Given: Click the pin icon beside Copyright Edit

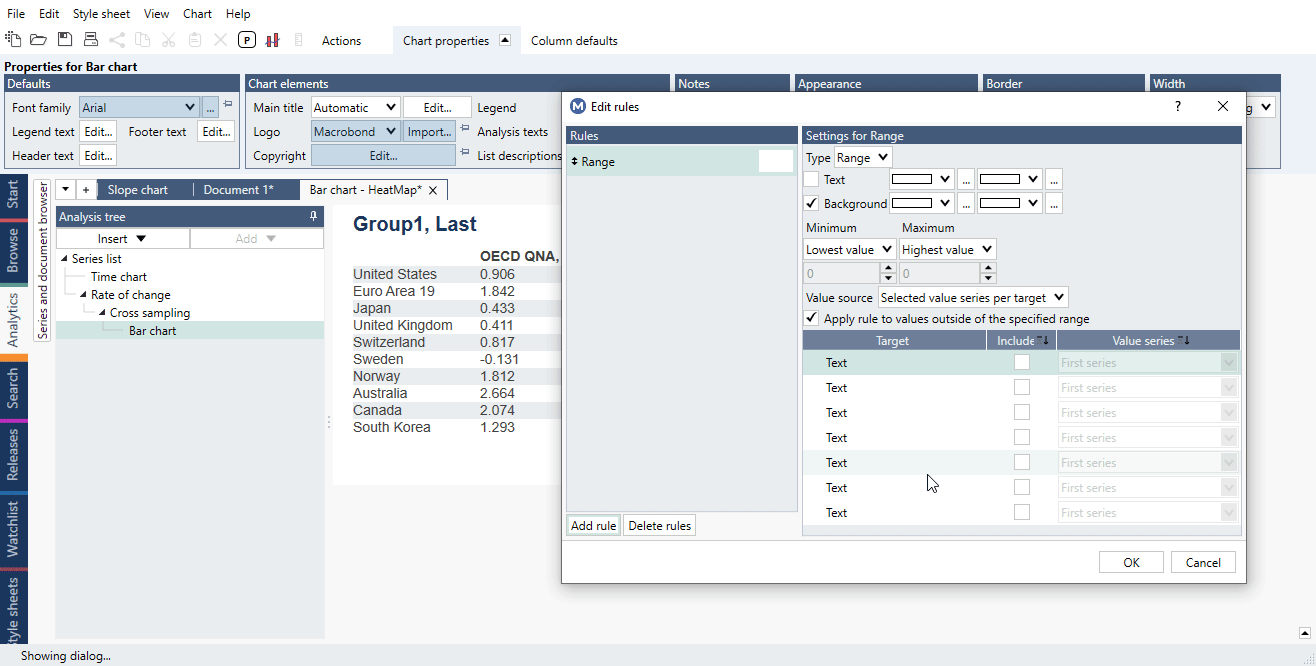Looking at the screenshot, I should (465, 152).
